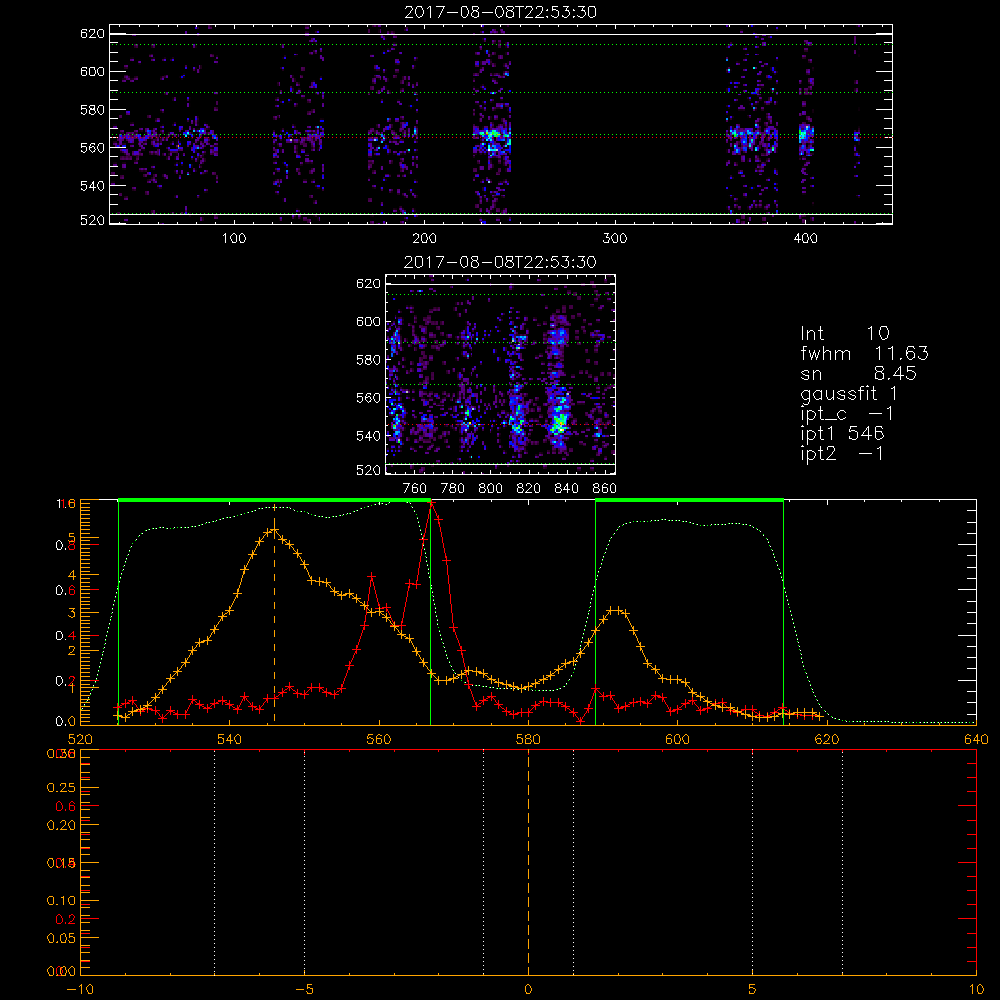This screenshot has width=1000, height=1000.
Task: Click y-axis label 0.25 of bottom plot
Action: [x=61, y=788]
